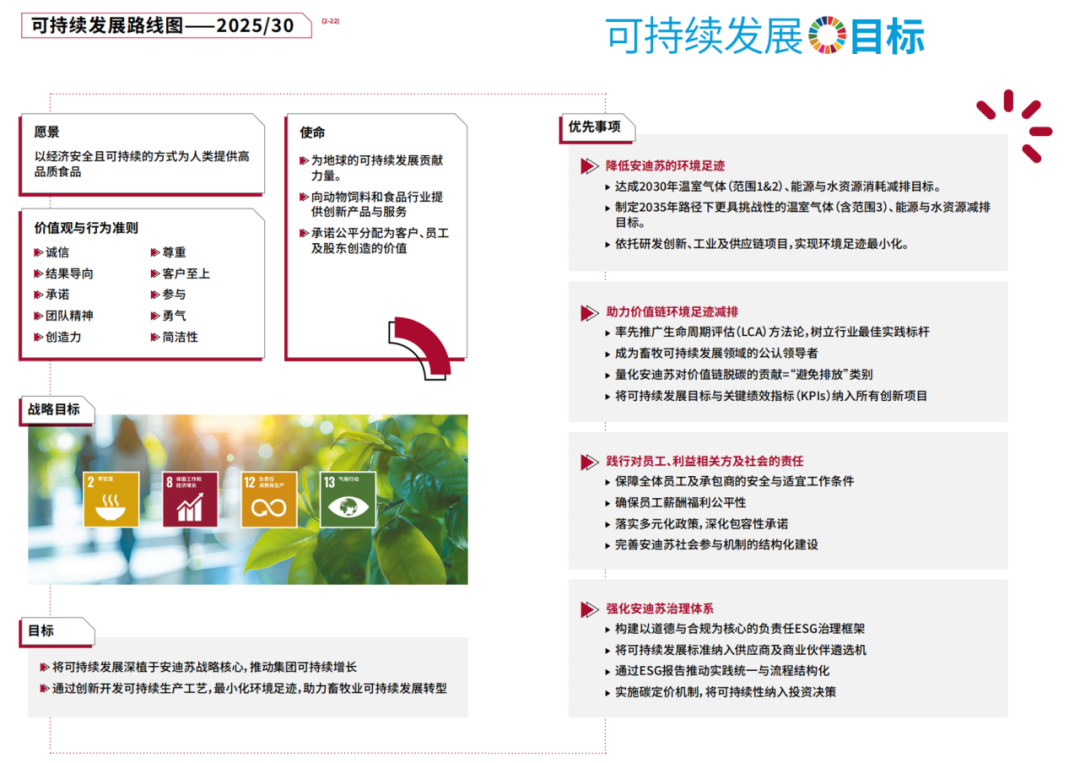1080x763 pixels.
Task: Click bullet 完善安迪苏社会参与机制的结构化建设
Action: tap(716, 545)
